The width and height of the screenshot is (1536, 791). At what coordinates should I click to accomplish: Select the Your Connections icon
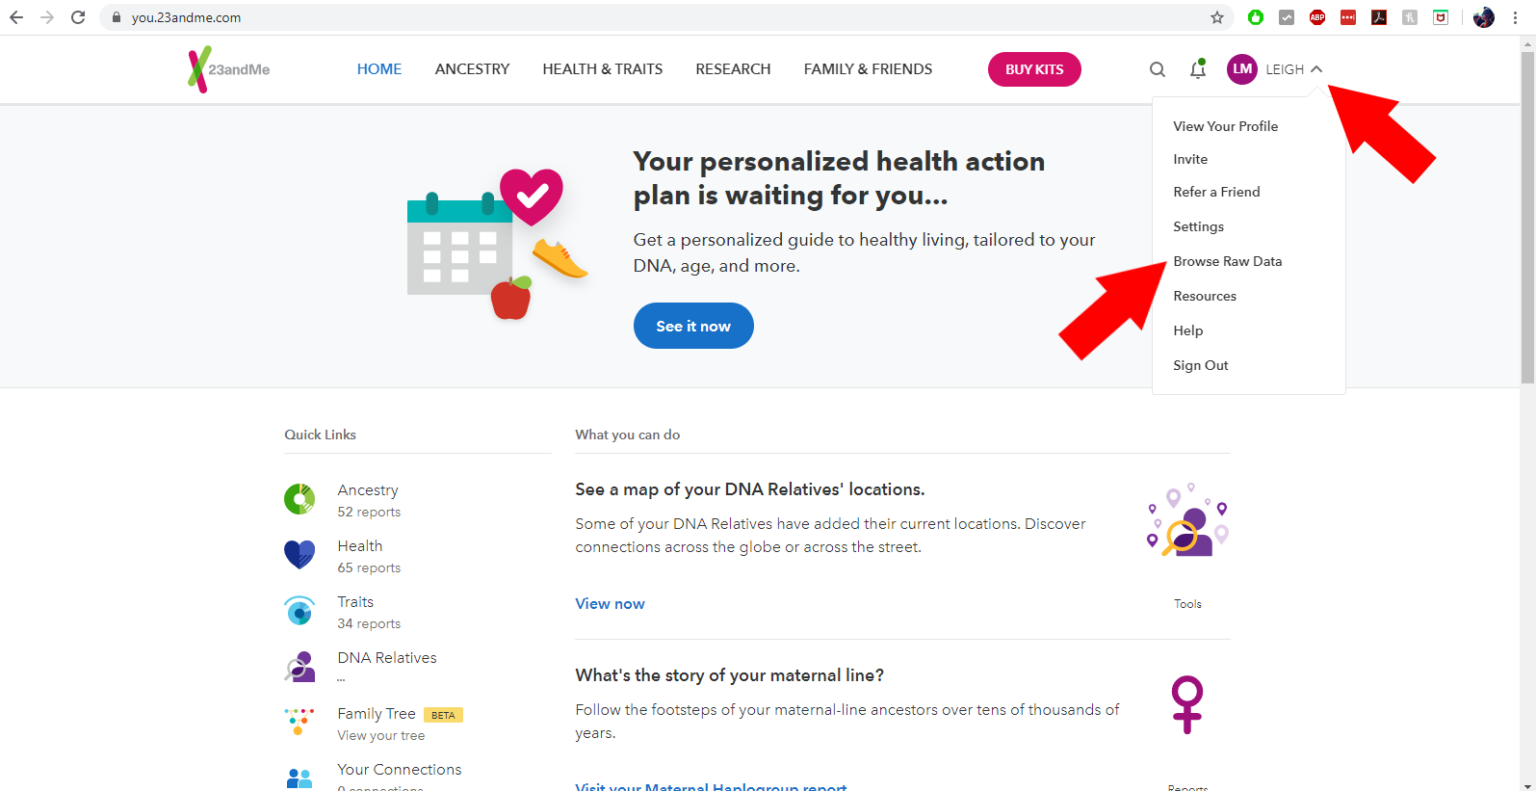300,776
